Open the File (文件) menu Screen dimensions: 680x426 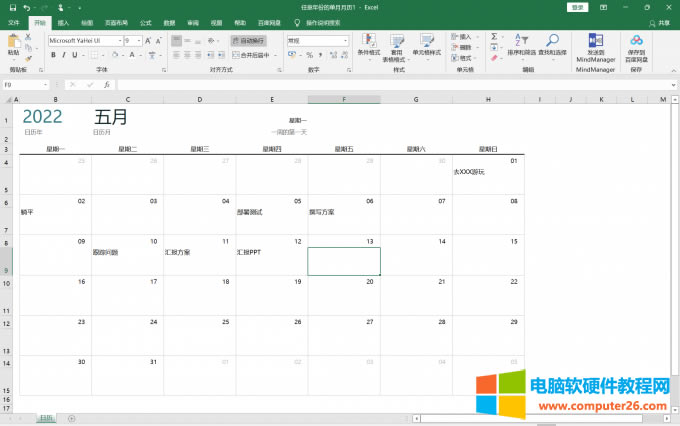pos(14,21)
